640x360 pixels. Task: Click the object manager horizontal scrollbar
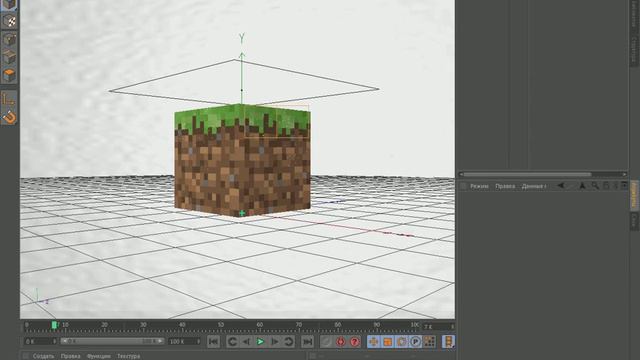(x=527, y=174)
